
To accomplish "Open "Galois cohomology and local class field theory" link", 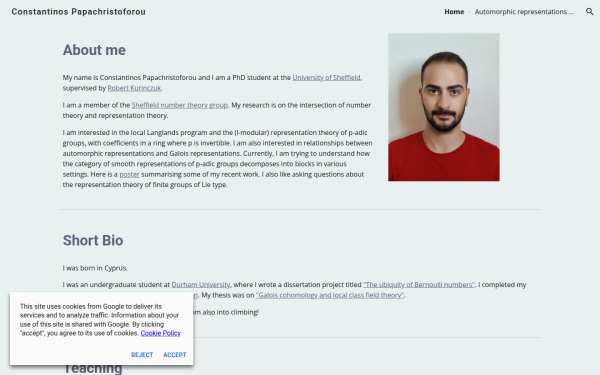I will (x=330, y=295).
